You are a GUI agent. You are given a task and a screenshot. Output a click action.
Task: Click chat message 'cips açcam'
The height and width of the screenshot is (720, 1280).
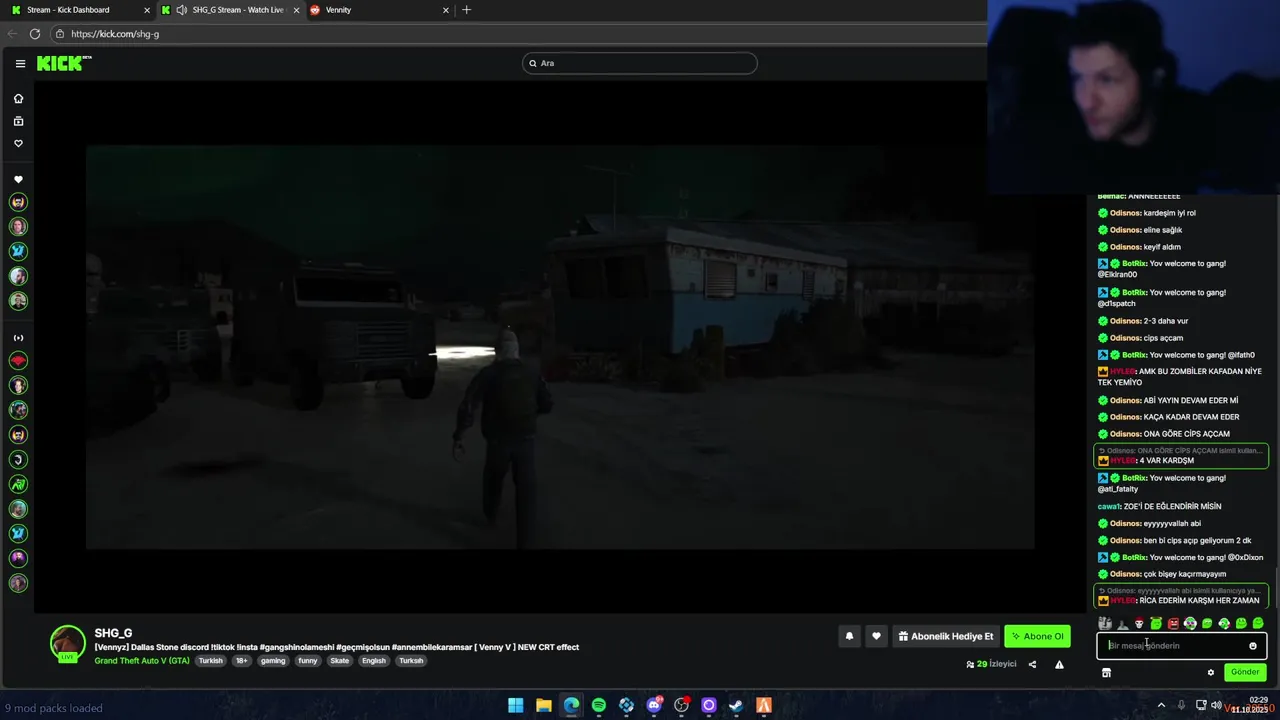point(1163,338)
